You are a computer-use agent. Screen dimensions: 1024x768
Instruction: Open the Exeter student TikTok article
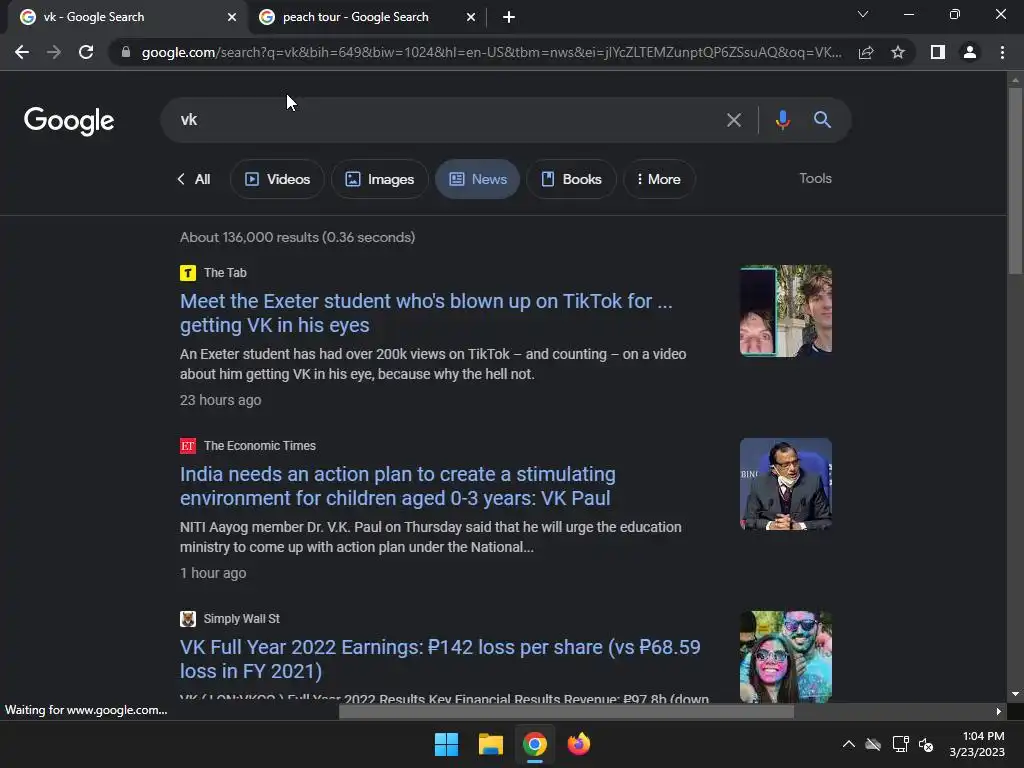pos(426,313)
